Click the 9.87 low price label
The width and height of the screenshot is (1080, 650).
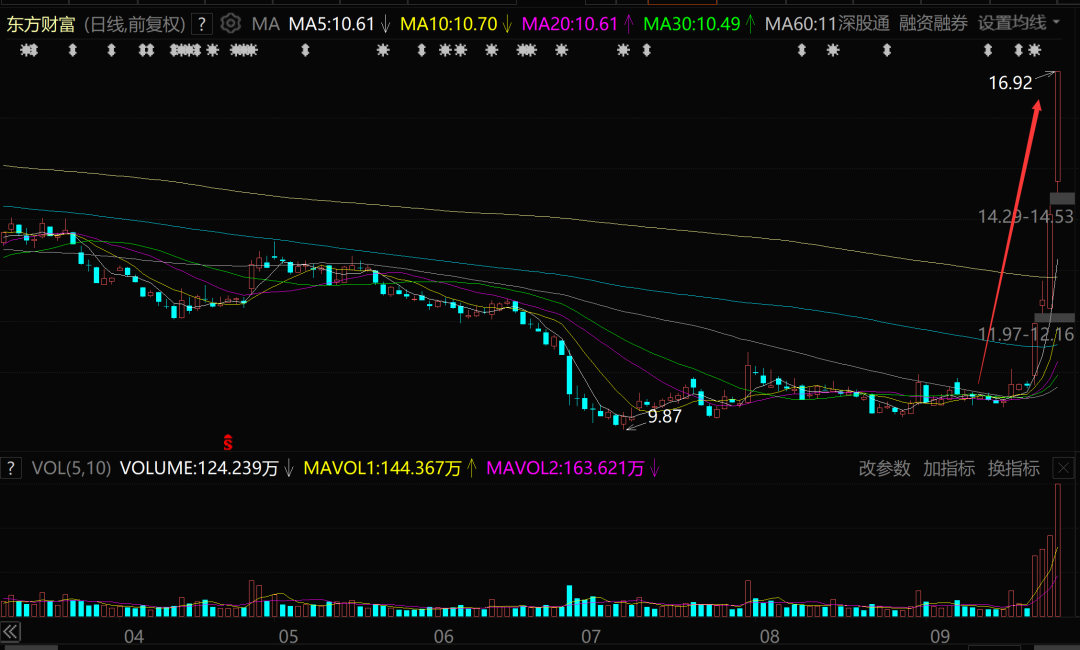coord(665,417)
